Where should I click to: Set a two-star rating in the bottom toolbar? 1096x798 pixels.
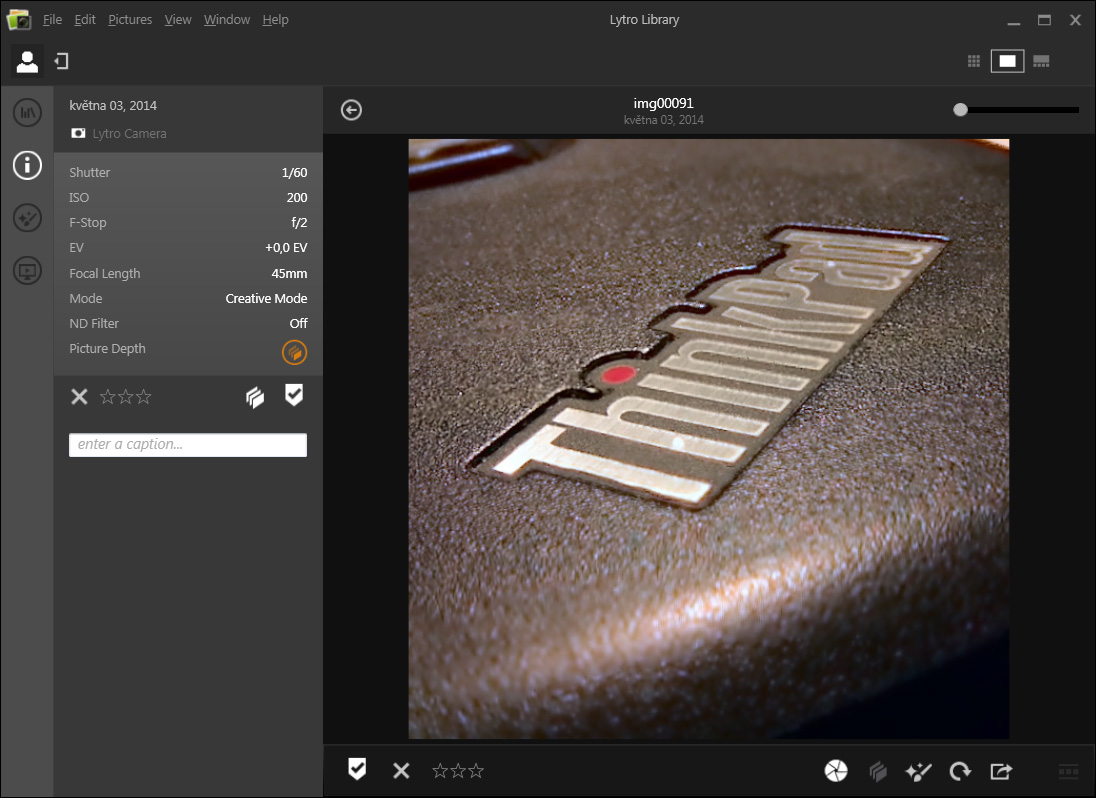coord(458,771)
